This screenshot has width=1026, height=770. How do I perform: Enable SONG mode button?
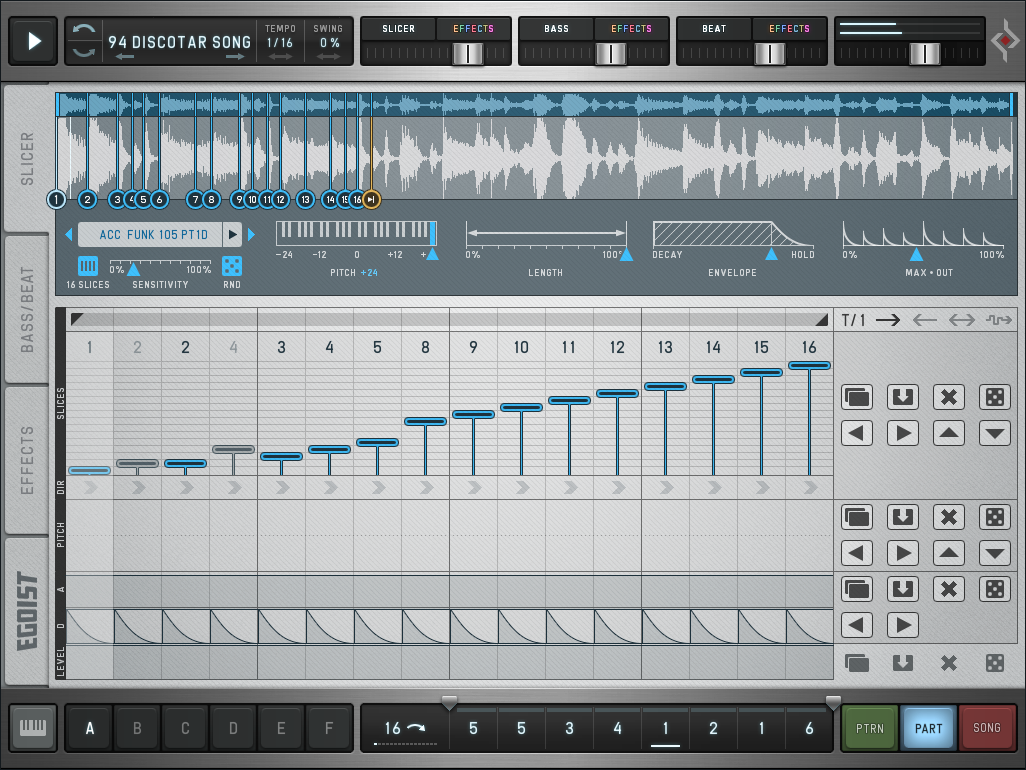click(x=986, y=728)
